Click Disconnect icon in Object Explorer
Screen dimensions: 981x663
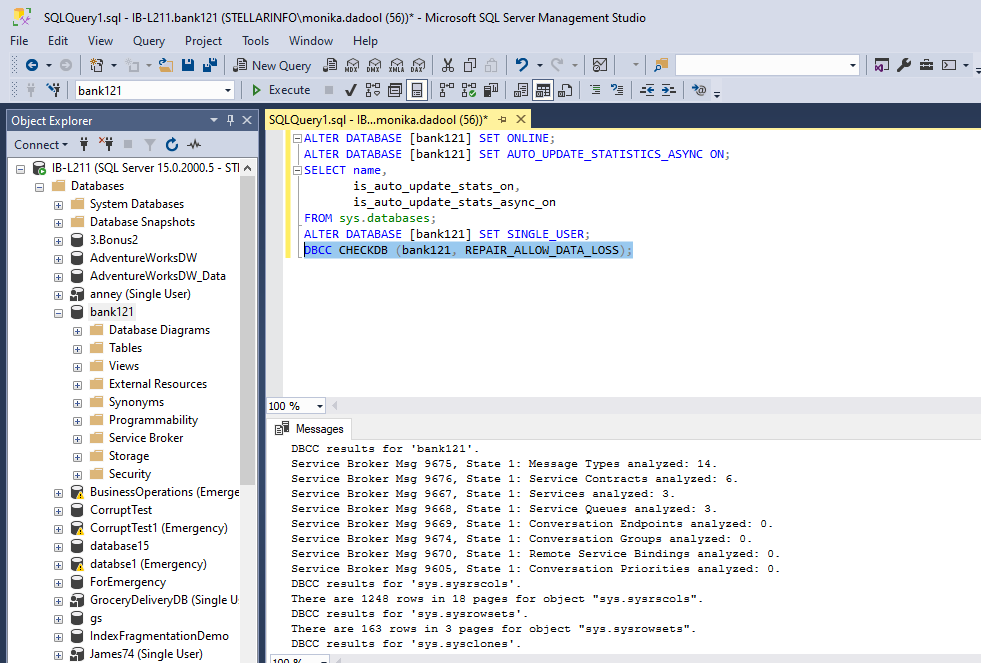[x=106, y=144]
